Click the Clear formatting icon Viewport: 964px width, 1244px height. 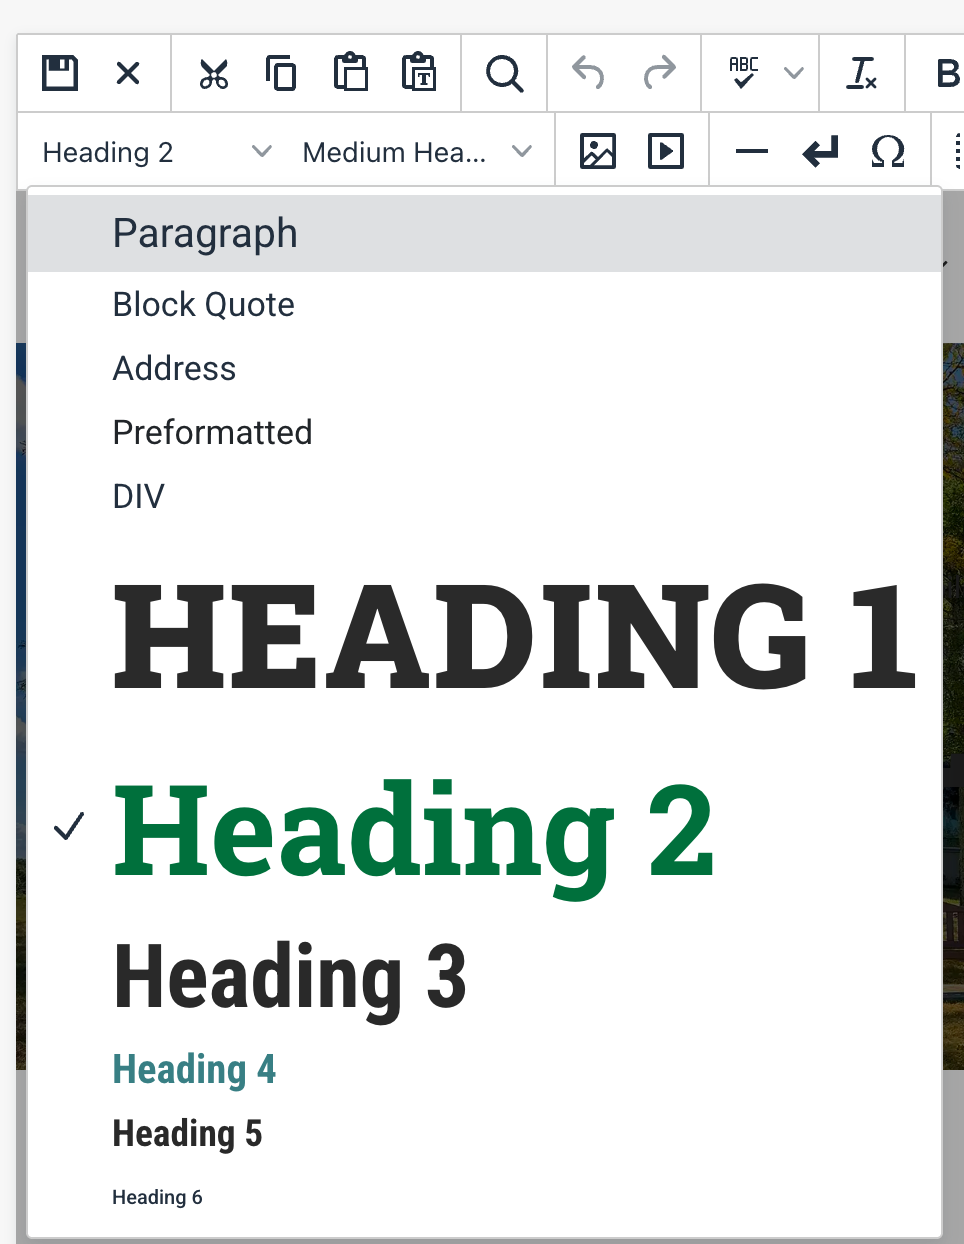[861, 73]
